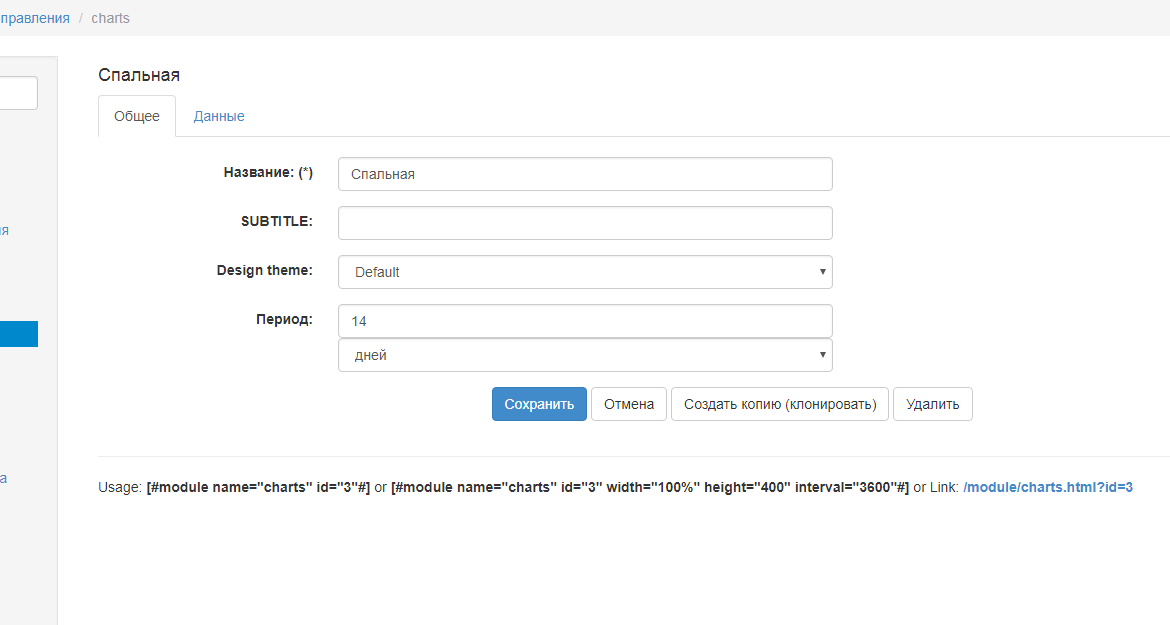This screenshot has width=1170, height=625.
Task: Click the charts breadcrumb item
Action: 110,18
